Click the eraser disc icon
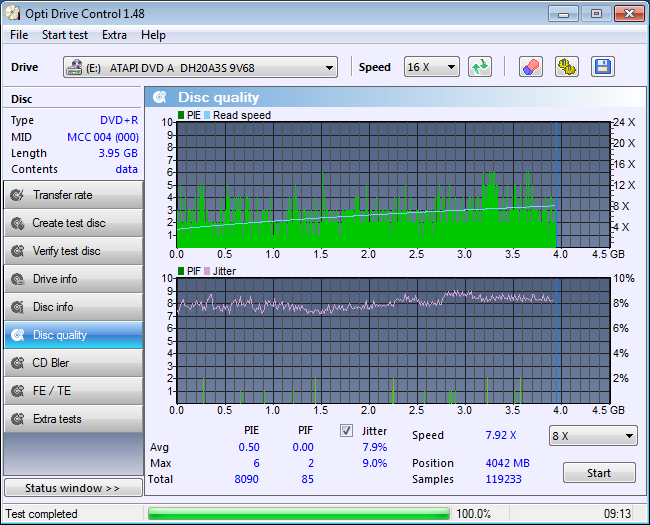650x525 pixels. (531, 67)
